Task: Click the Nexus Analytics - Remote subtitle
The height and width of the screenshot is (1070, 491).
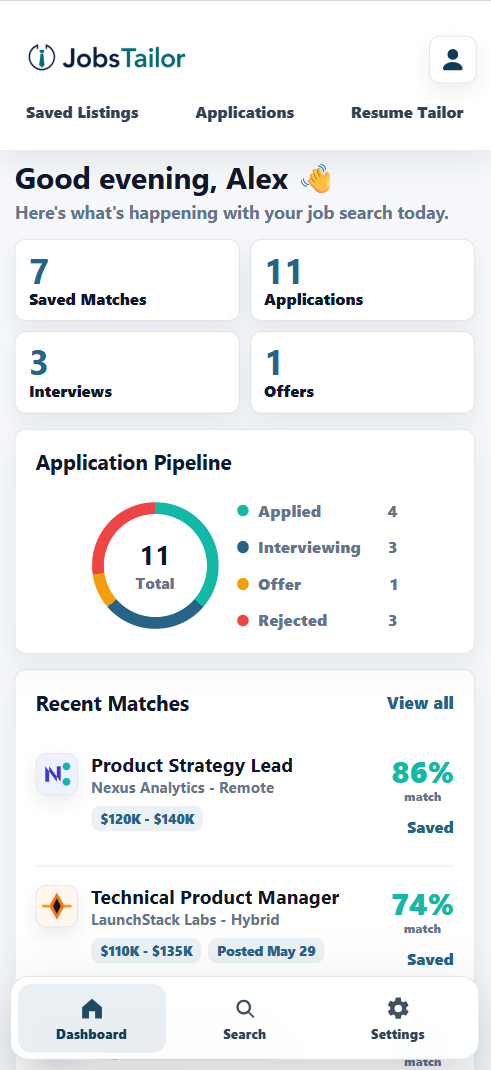Action: pyautogui.click(x=183, y=787)
